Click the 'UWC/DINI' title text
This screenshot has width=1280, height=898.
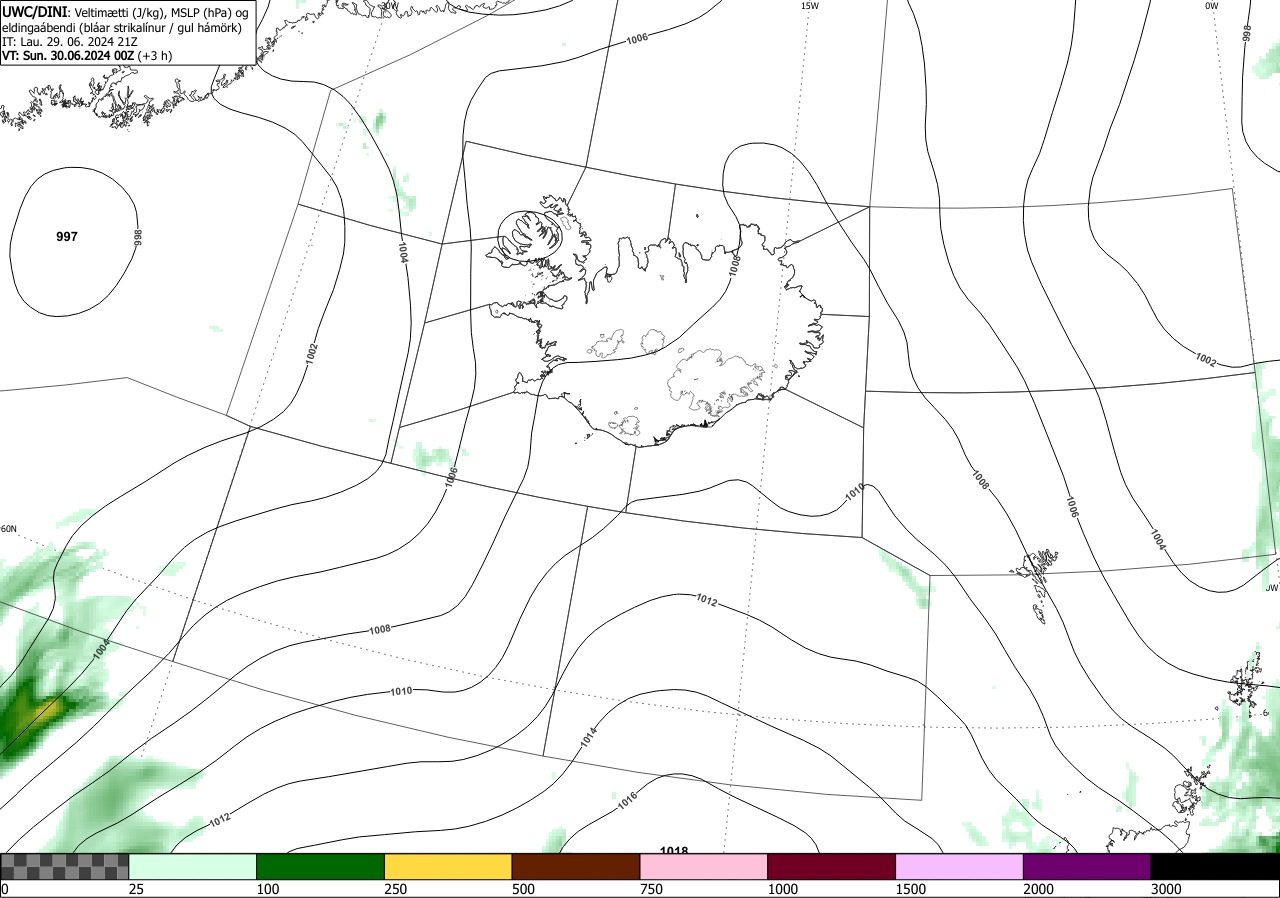pos(33,11)
